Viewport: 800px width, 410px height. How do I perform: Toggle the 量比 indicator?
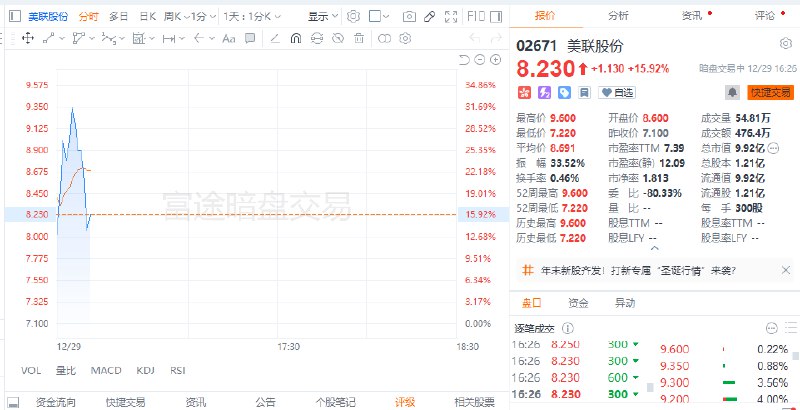tap(66, 371)
